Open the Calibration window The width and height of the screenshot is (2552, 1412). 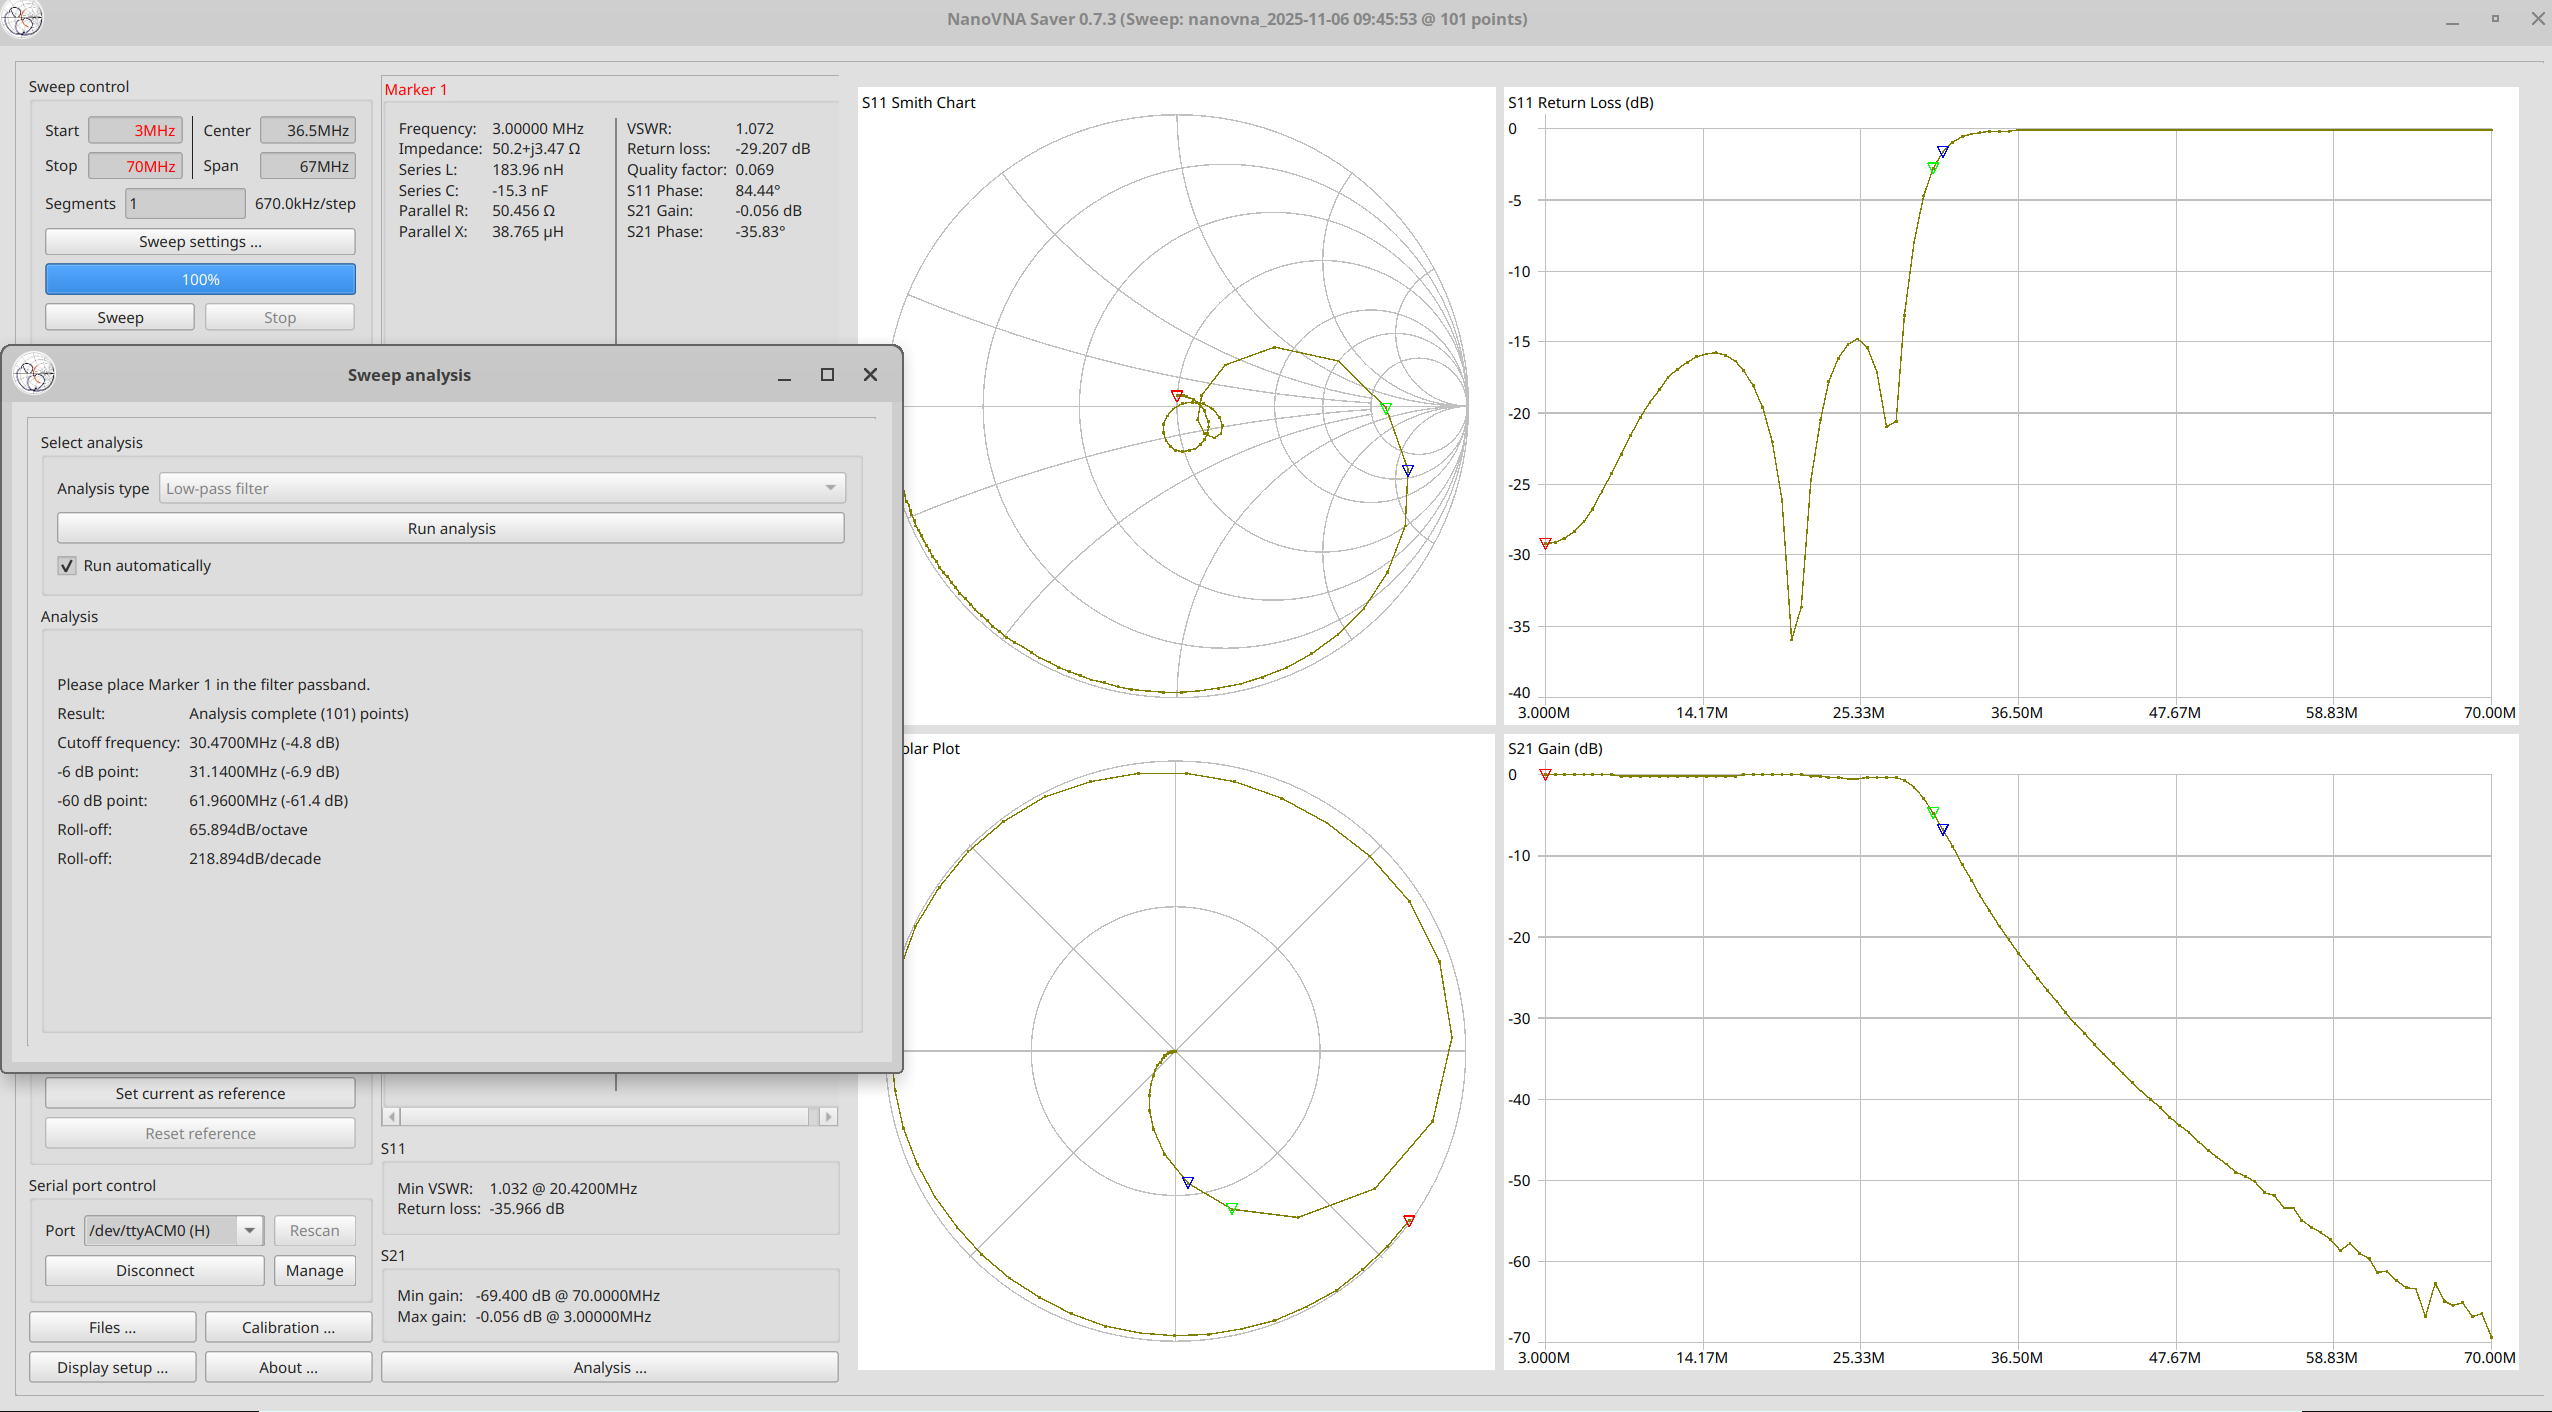[288, 1327]
